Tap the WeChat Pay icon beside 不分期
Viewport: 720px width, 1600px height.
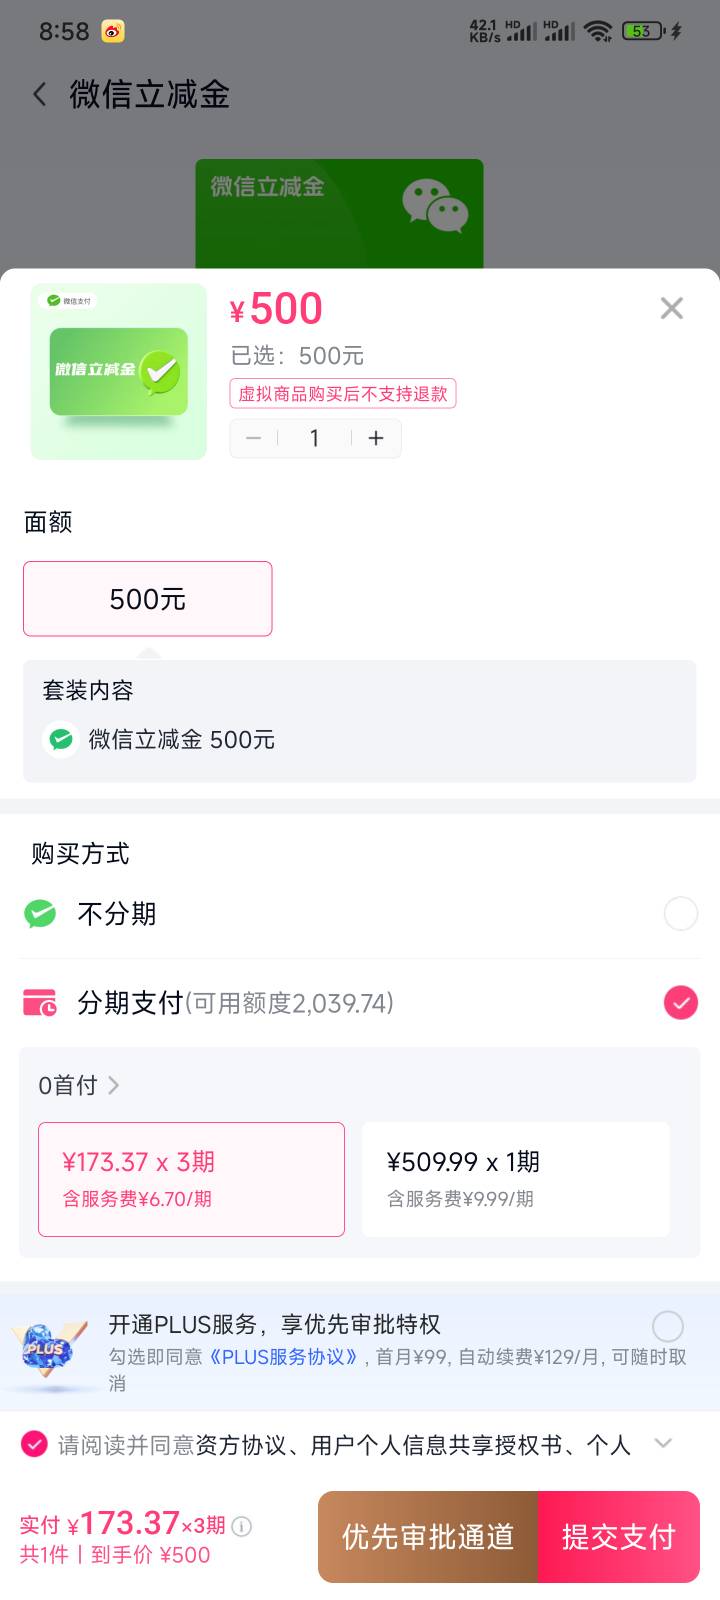tap(40, 913)
